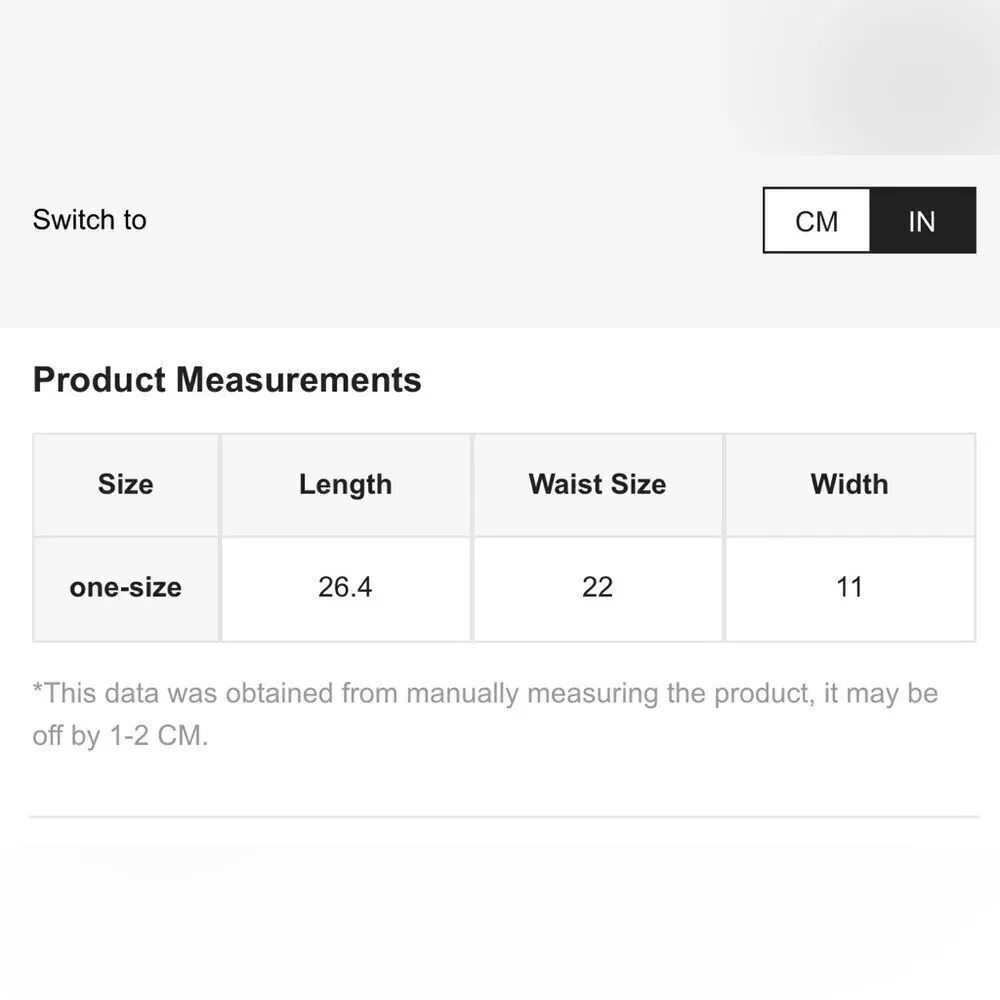Screen dimensions: 1000x1000
Task: Click the Width column header
Action: click(849, 485)
